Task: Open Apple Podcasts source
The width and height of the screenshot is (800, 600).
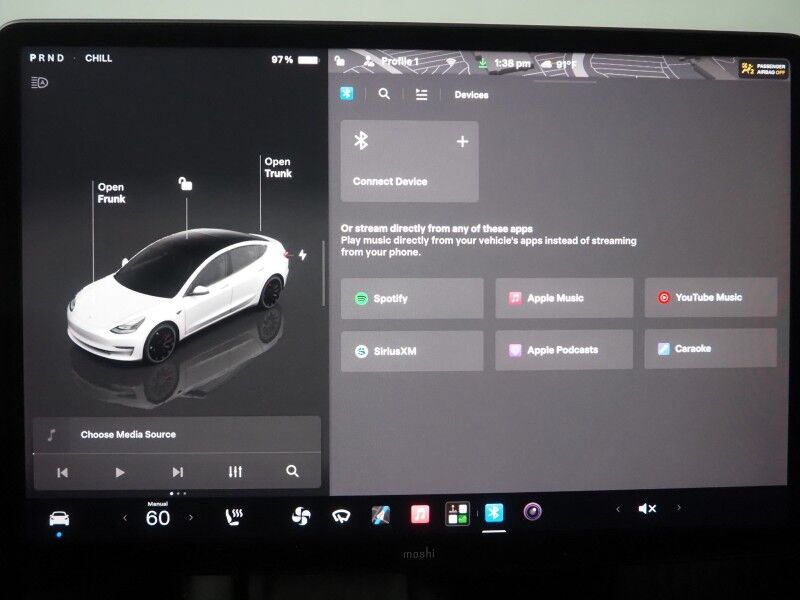Action: pos(564,350)
